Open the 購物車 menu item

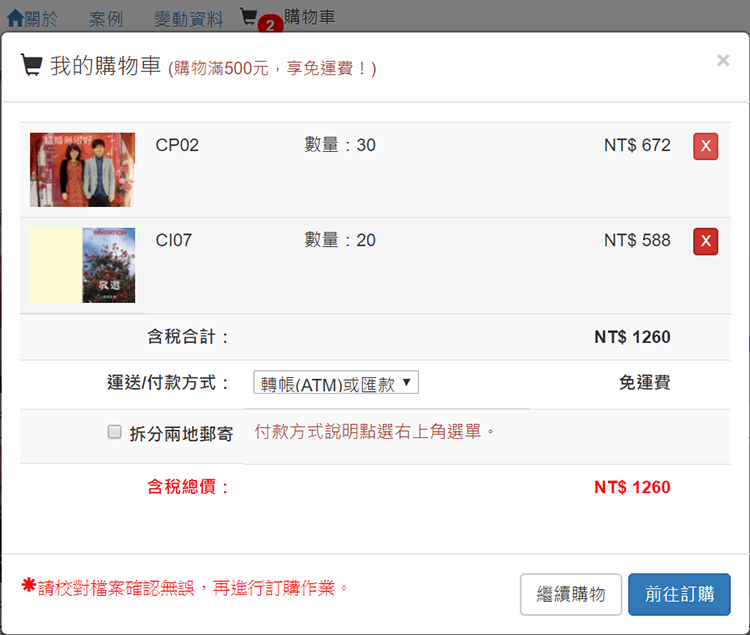click(x=310, y=16)
